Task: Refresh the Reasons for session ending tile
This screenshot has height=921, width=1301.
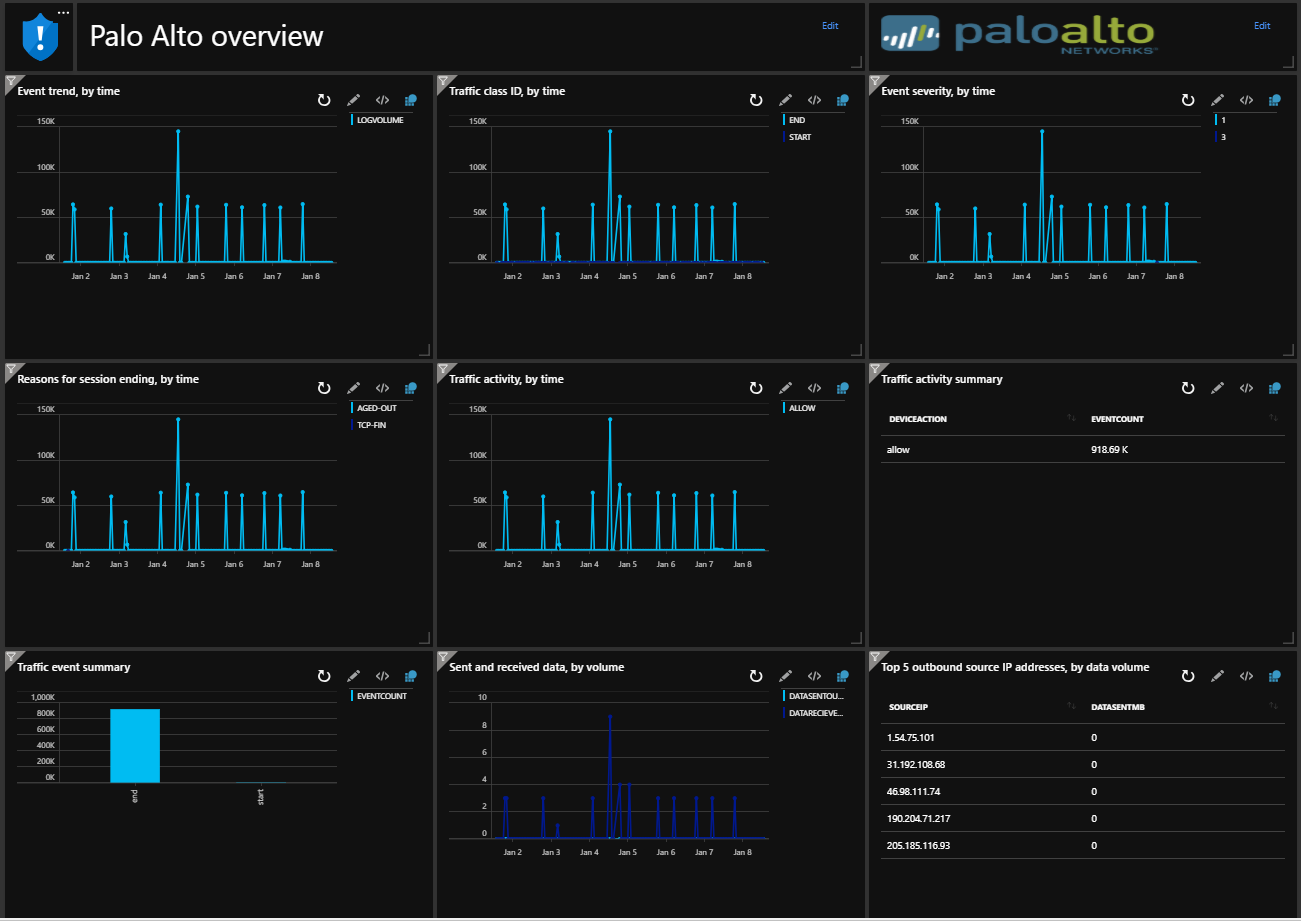Action: (x=324, y=388)
